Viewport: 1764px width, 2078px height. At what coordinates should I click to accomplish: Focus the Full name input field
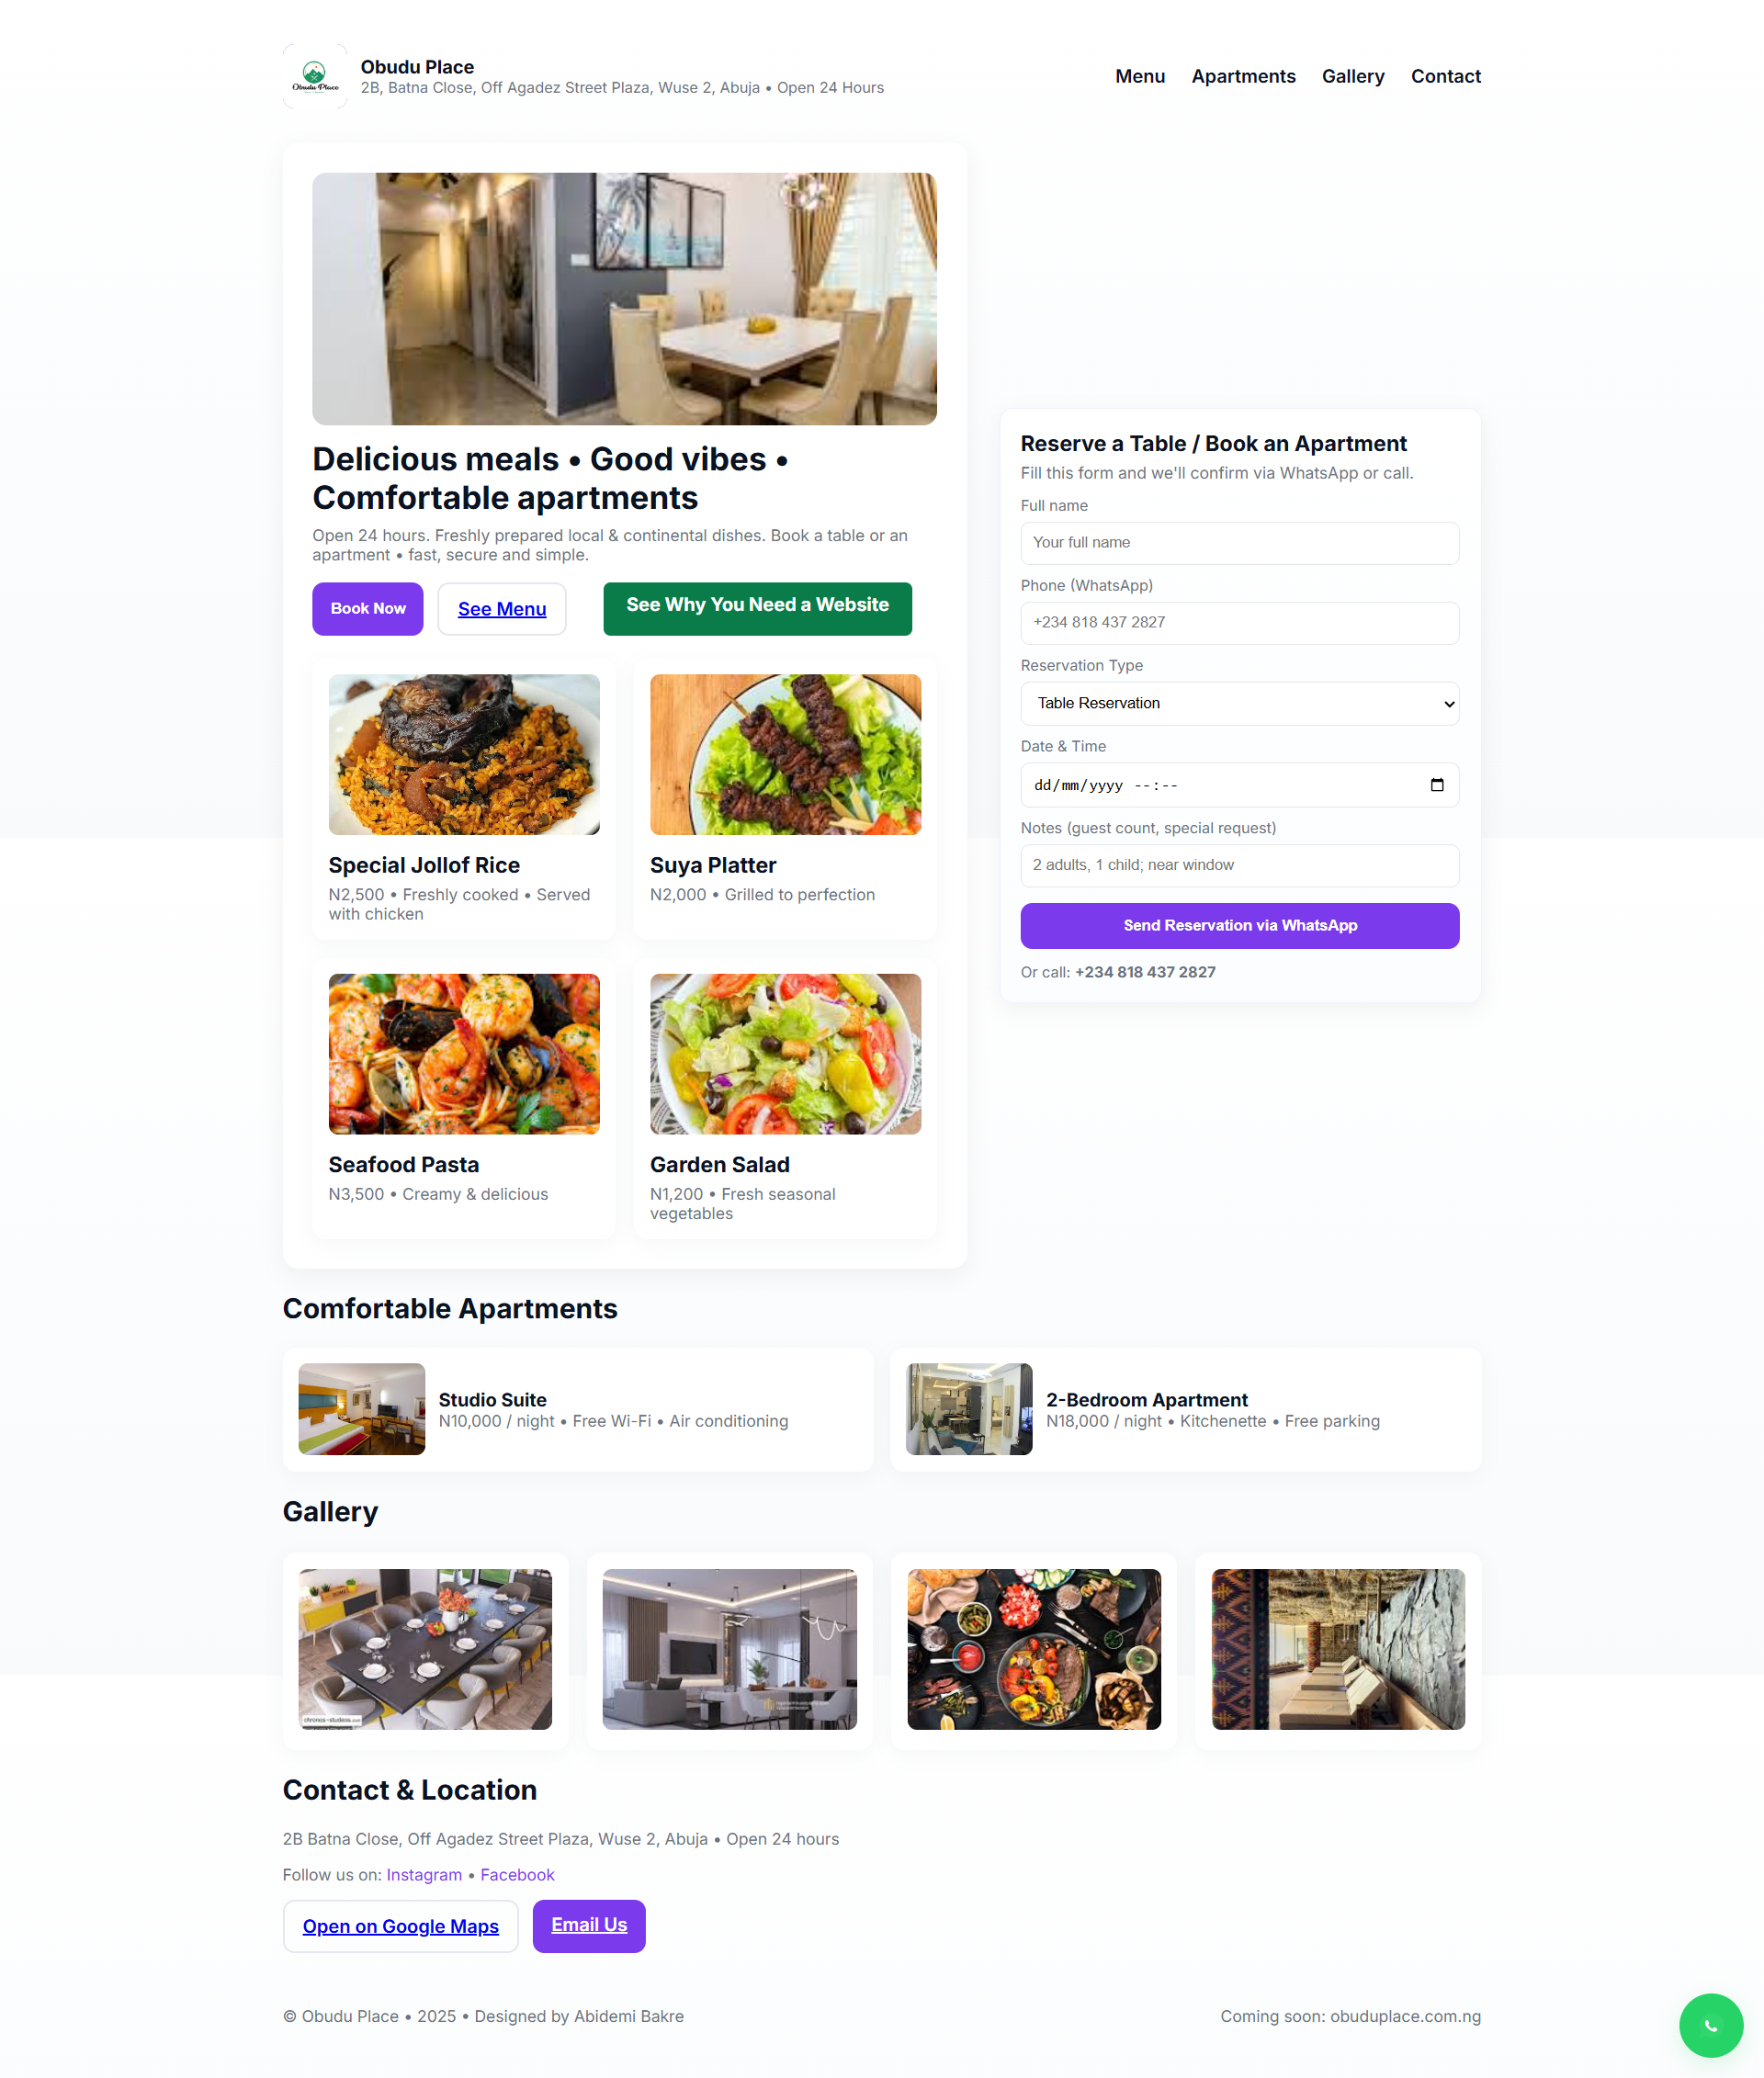coord(1239,542)
